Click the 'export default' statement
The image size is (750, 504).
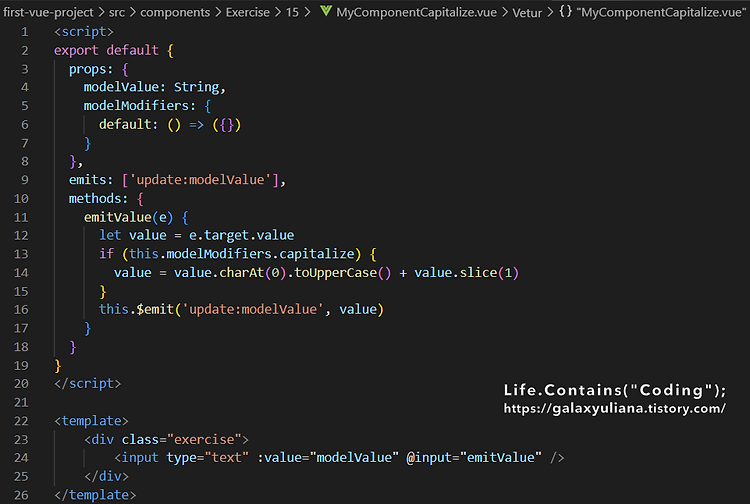tap(106, 50)
